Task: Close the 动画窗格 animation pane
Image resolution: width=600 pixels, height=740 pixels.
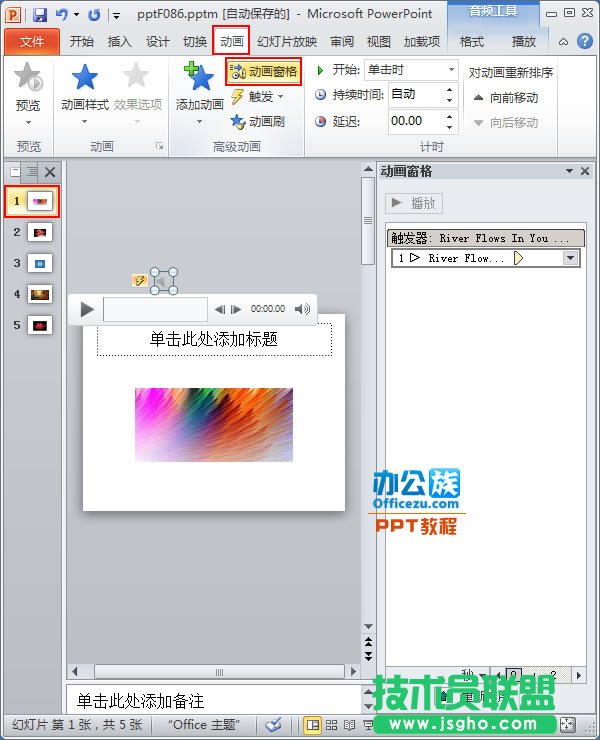Action: click(585, 171)
